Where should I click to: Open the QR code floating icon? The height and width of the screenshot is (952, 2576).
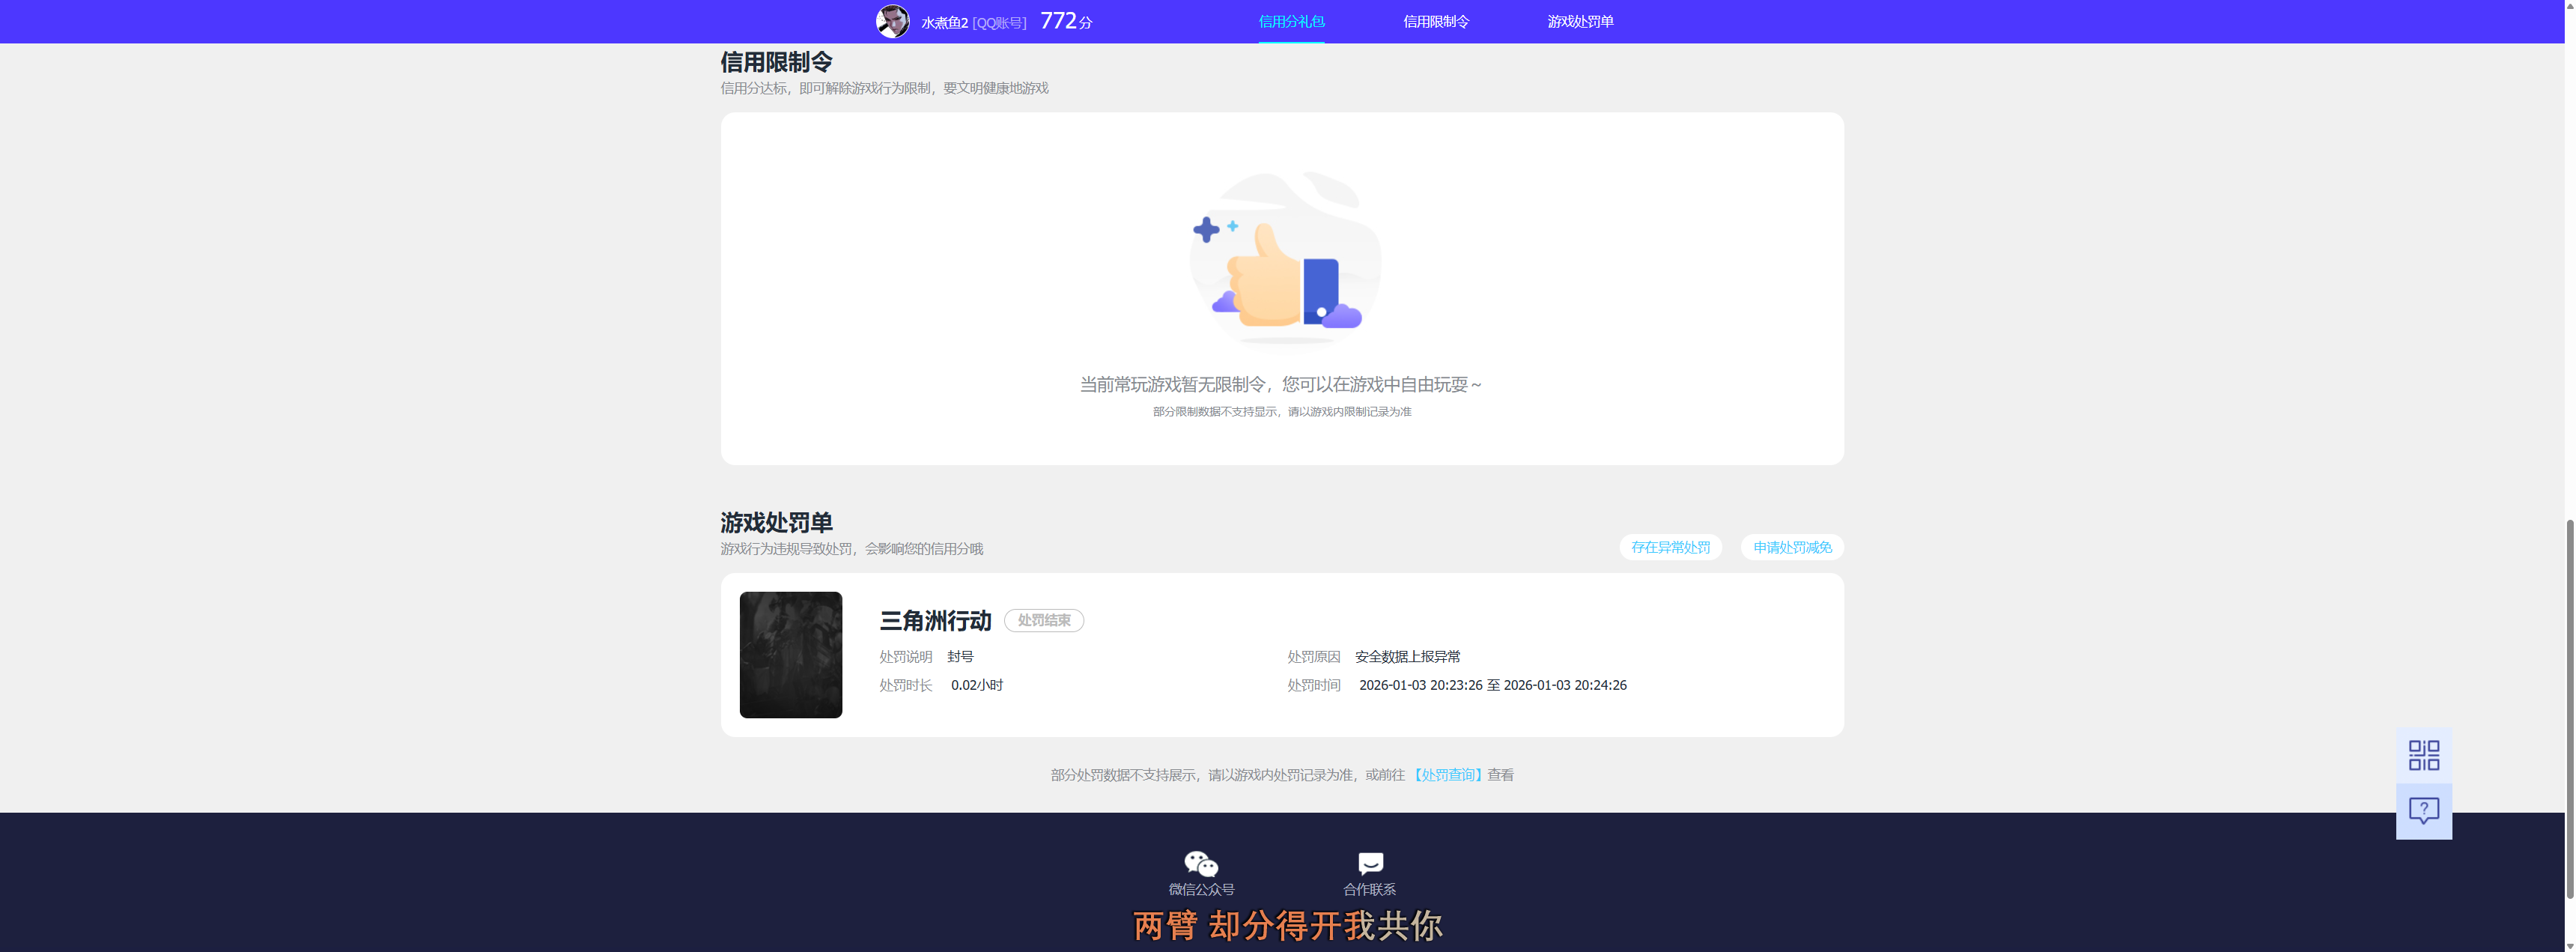(x=2423, y=755)
